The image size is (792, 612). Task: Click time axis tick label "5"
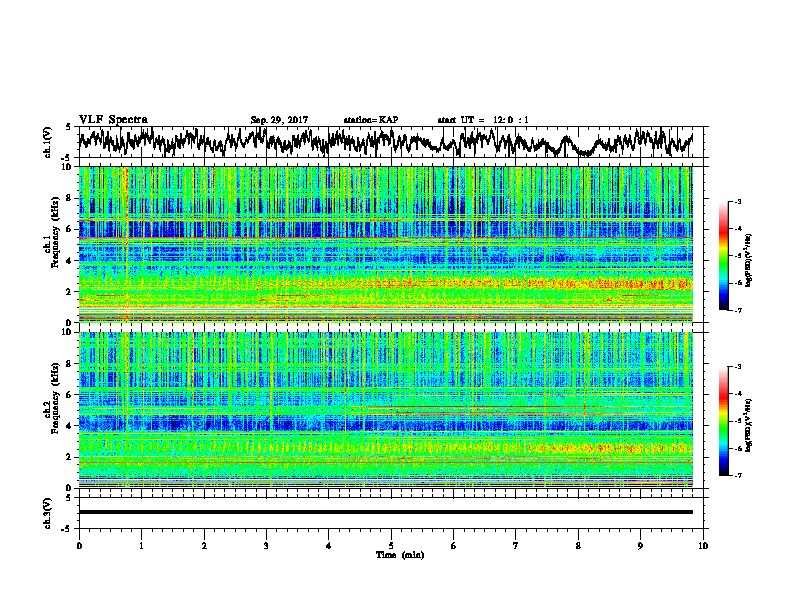point(391,546)
